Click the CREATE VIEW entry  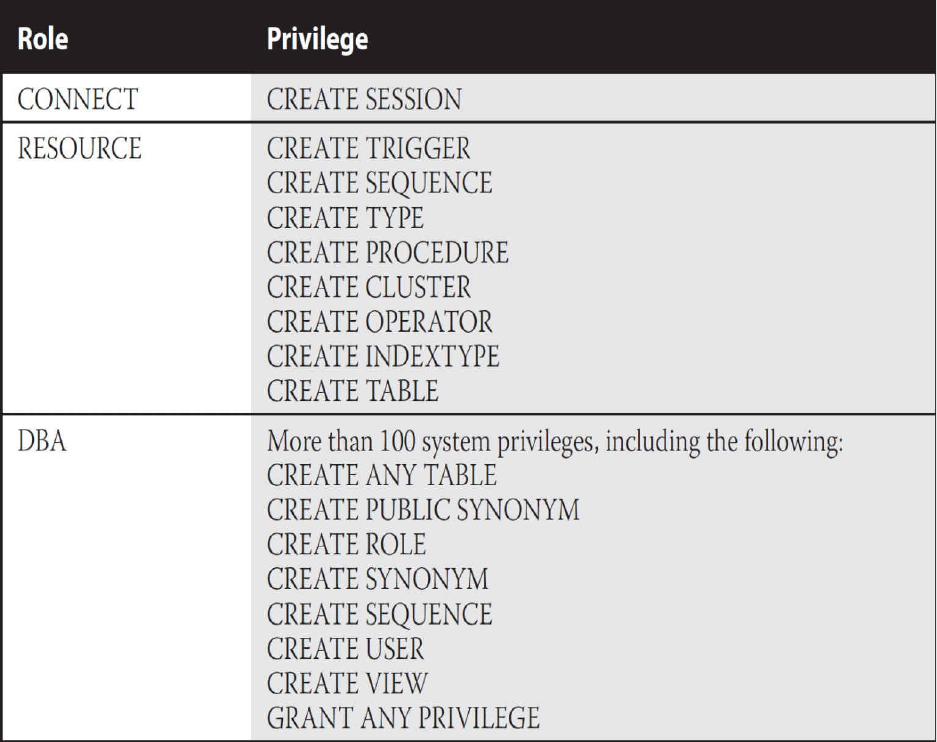click(347, 683)
